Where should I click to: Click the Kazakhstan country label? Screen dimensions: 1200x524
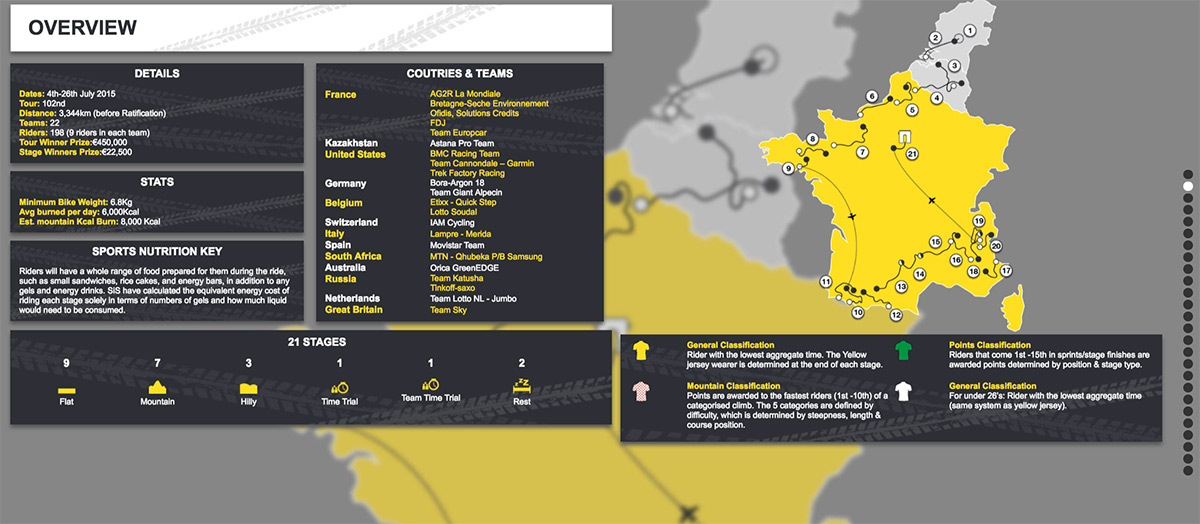pos(351,143)
